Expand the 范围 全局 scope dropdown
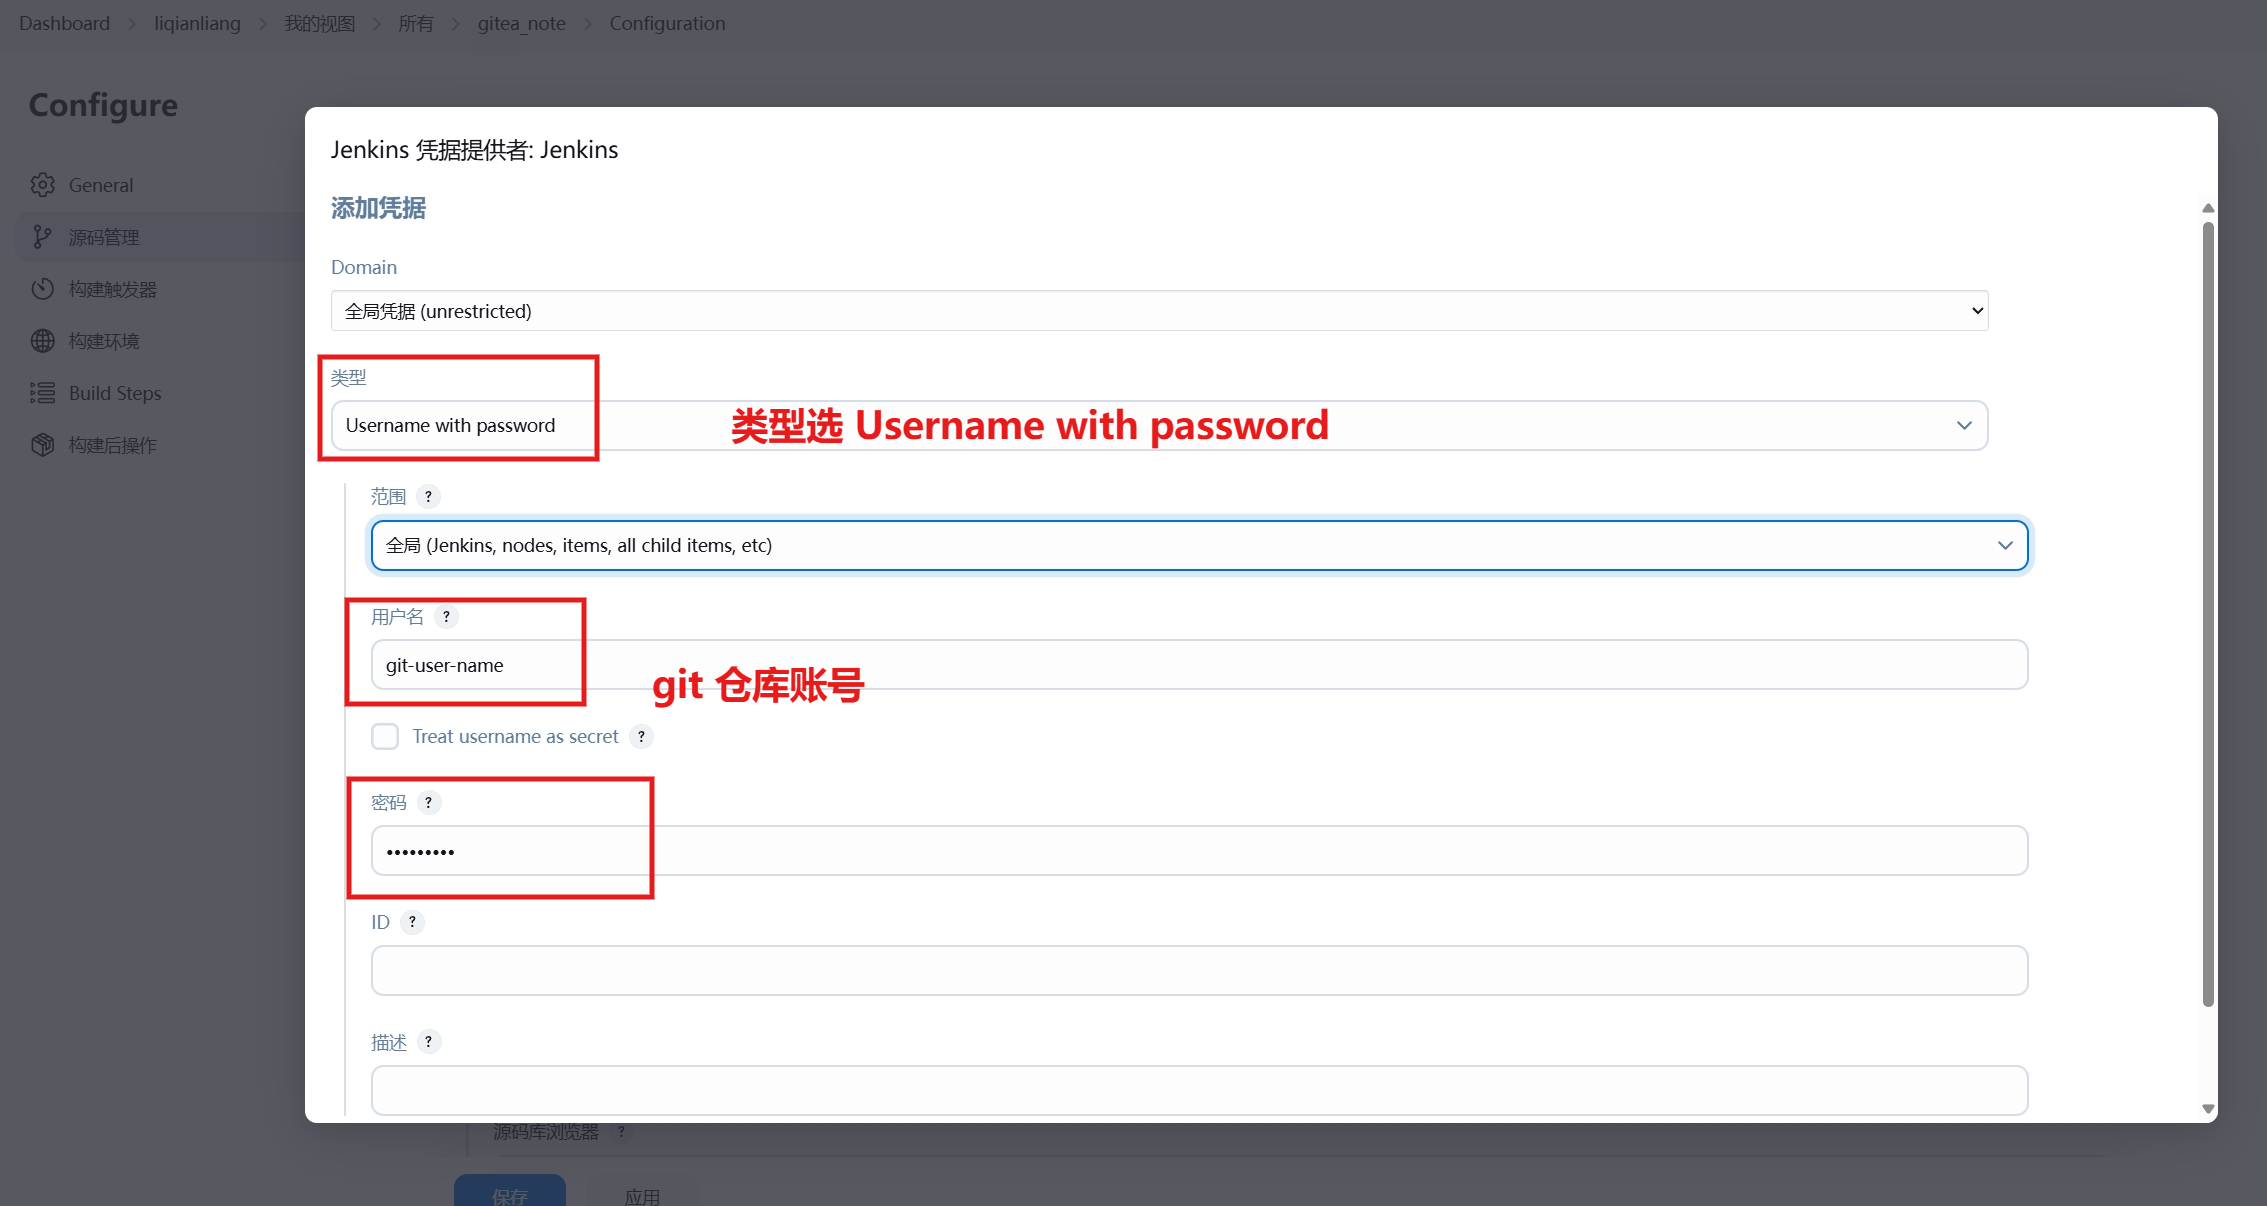This screenshot has width=2267, height=1206. 1199,545
